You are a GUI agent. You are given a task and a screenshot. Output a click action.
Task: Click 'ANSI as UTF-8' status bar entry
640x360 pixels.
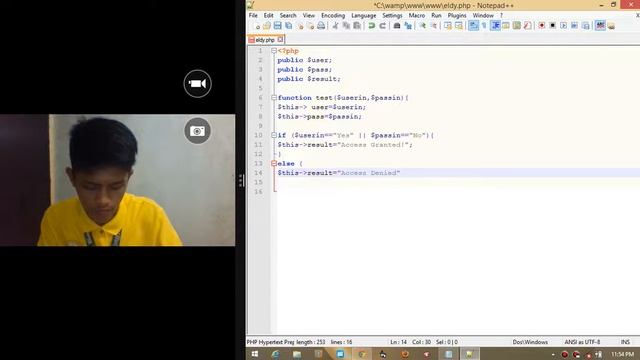582,342
